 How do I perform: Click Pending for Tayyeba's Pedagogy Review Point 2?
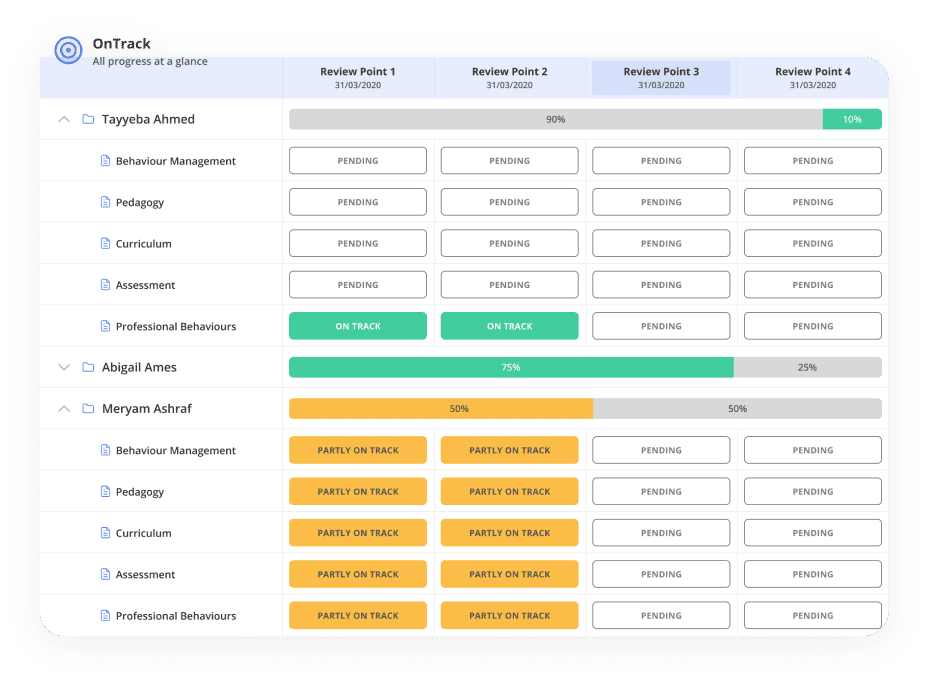click(510, 202)
